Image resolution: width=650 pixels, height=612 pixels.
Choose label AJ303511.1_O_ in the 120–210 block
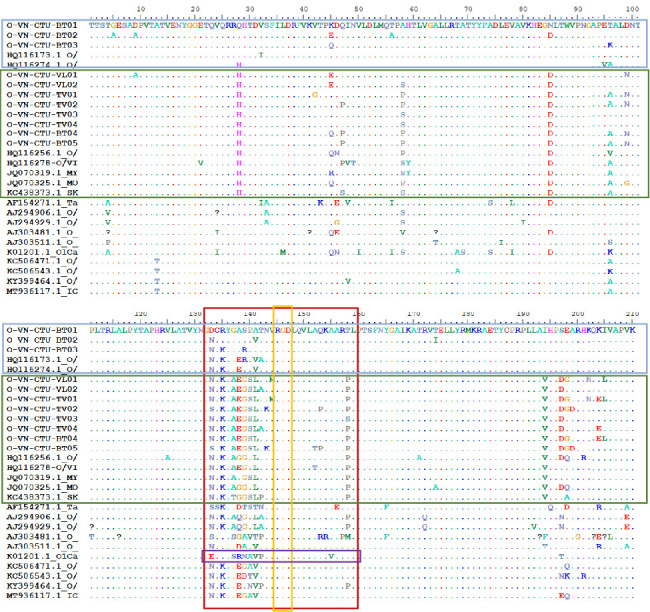(42, 546)
